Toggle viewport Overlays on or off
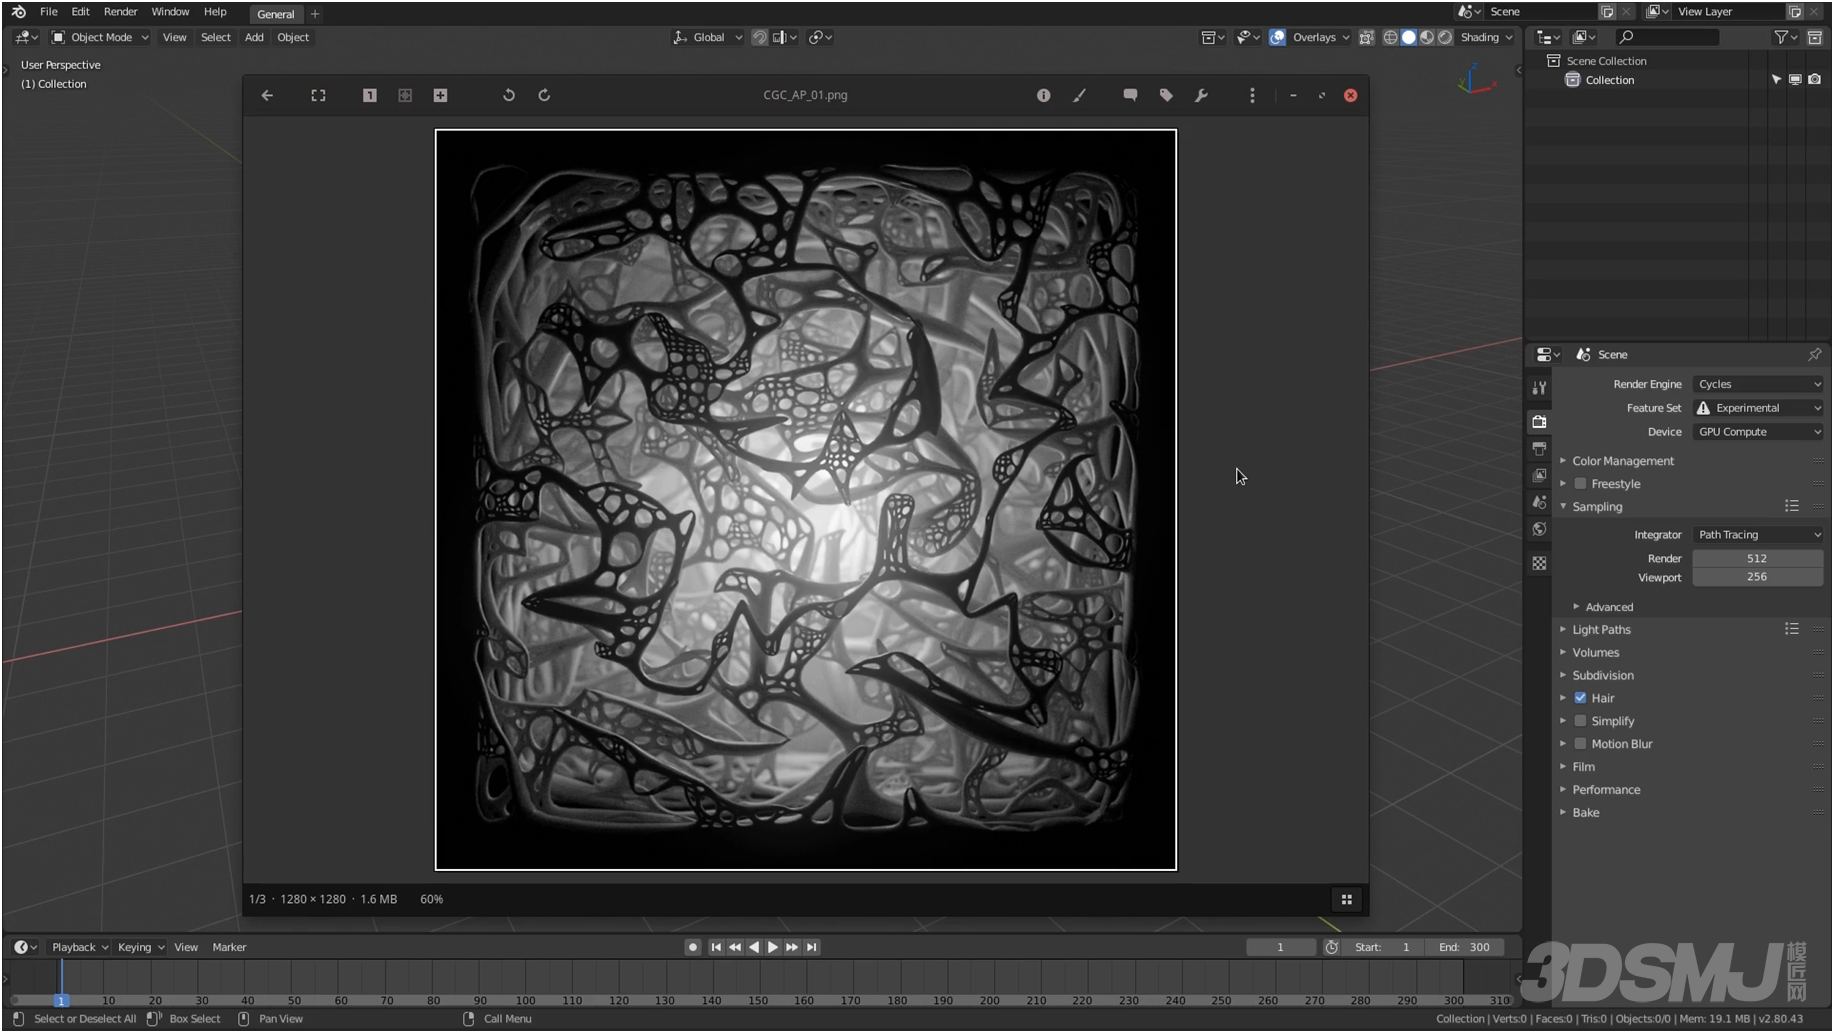Screen dimensions: 1834x1033 tap(1278, 38)
